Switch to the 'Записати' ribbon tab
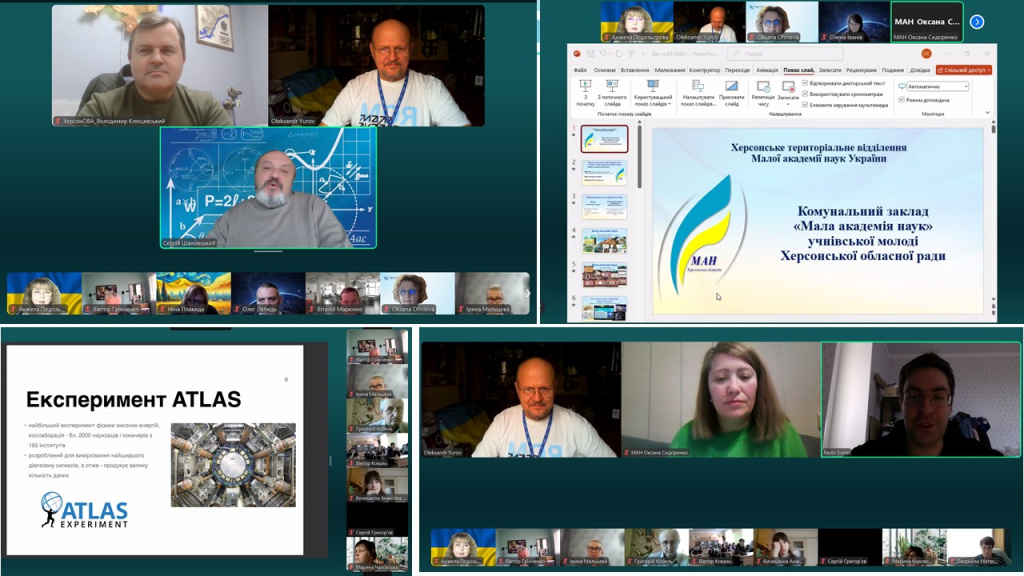 coord(830,70)
